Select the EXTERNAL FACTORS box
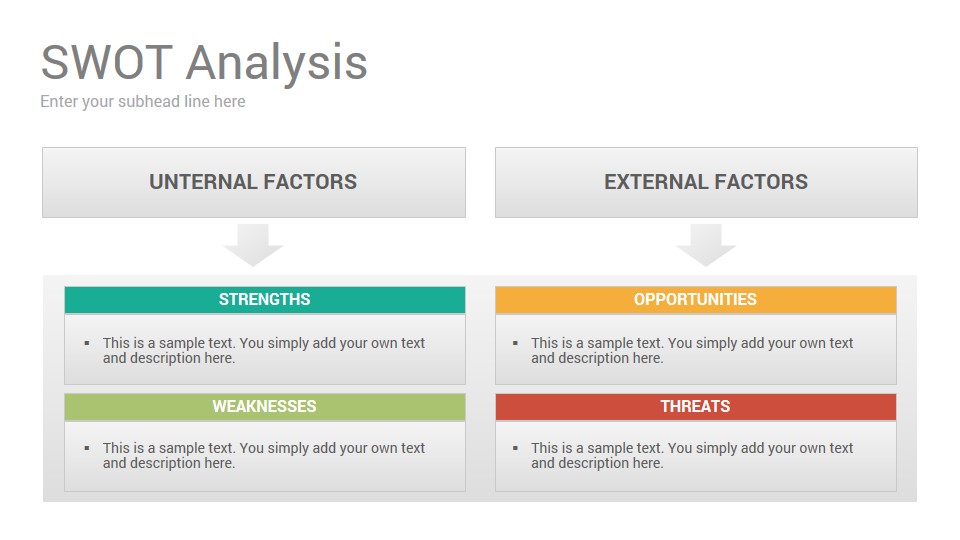The image size is (960, 540). [x=706, y=182]
